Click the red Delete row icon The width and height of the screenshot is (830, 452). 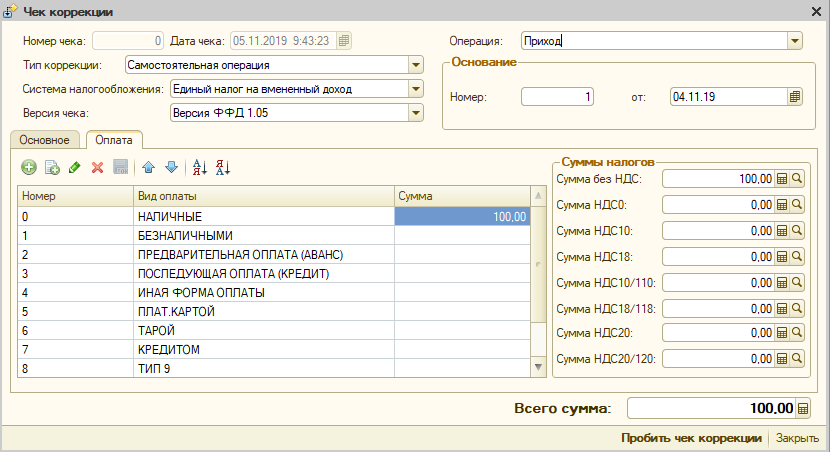point(97,167)
